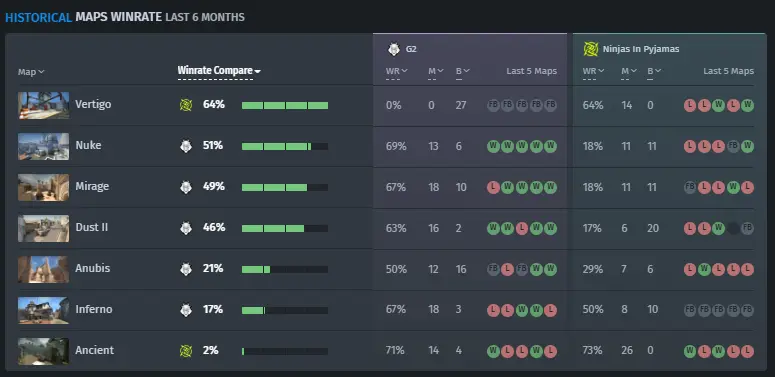The width and height of the screenshot is (775, 377).
Task: Click G2 logo in Inferno winrate row
Action: [186, 310]
